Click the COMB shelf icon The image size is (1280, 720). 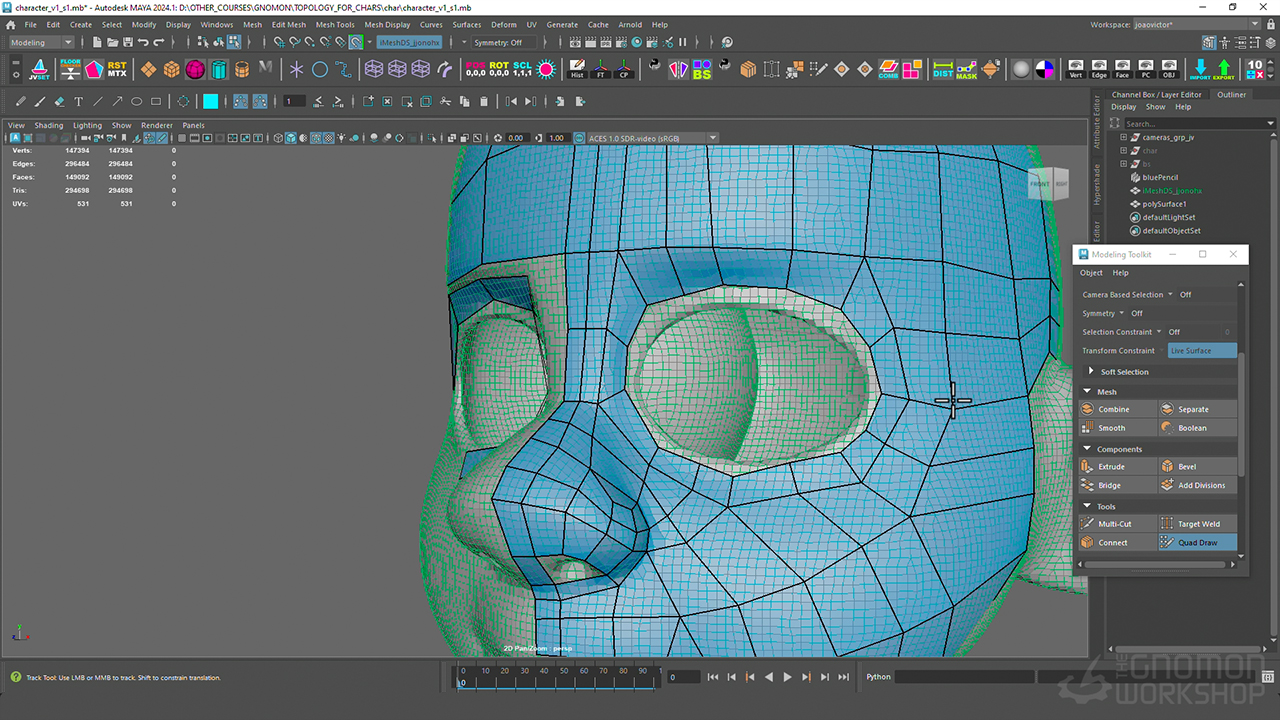coord(888,69)
